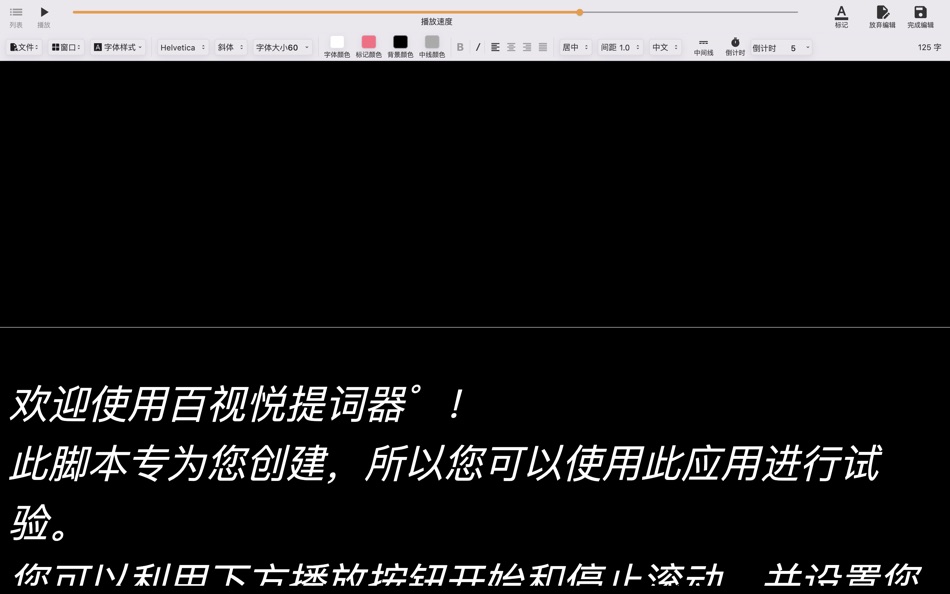Align text right
The width and height of the screenshot is (950, 594).
pyautogui.click(x=527, y=47)
